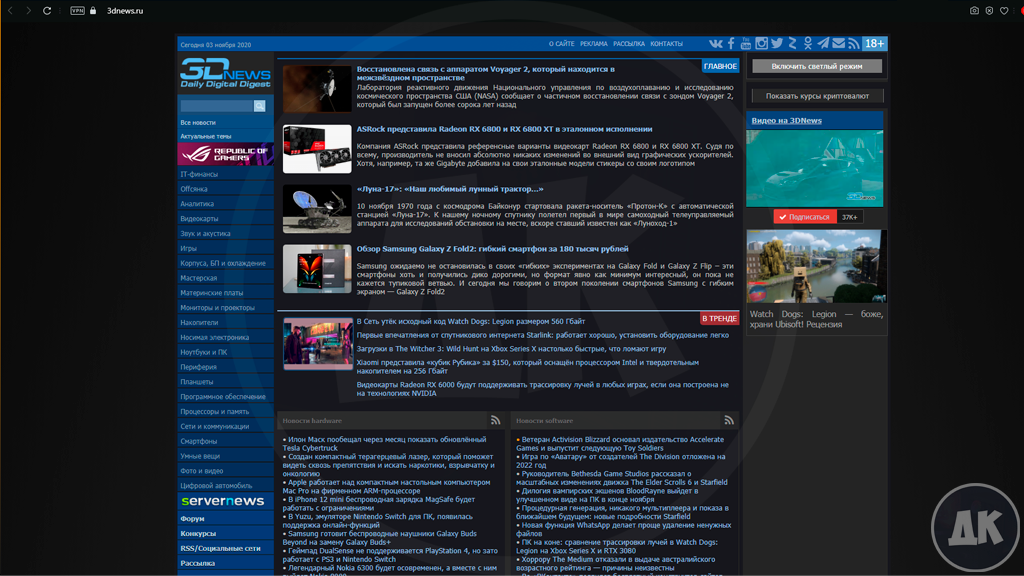
Task: Click the site security padlock icon
Action: click(93, 10)
